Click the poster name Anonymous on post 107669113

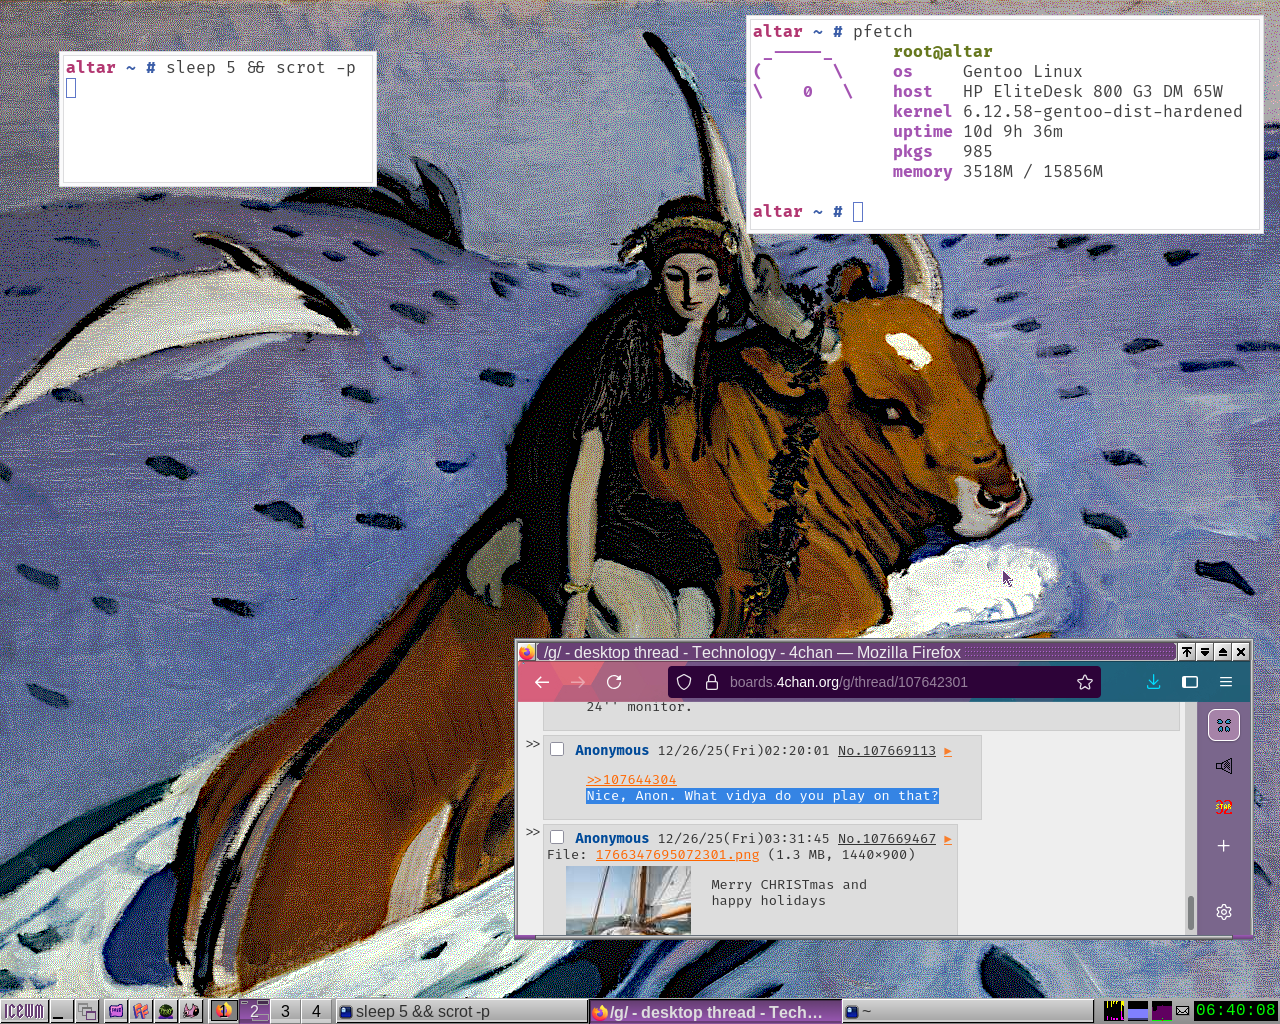pos(612,751)
